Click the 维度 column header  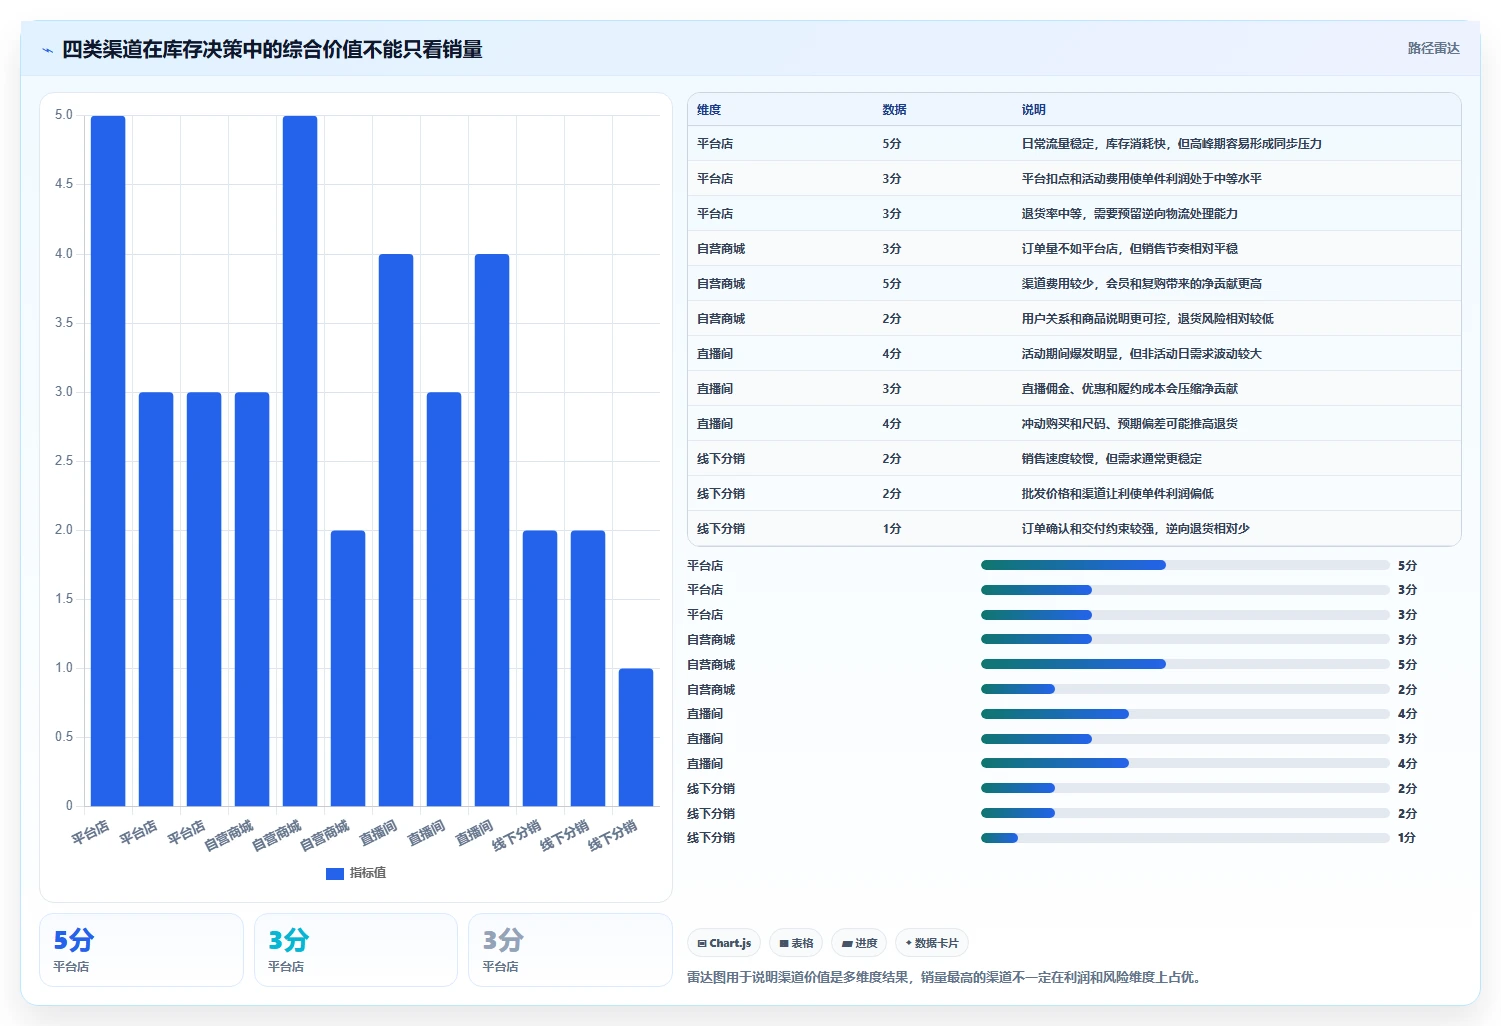pyautogui.click(x=709, y=110)
